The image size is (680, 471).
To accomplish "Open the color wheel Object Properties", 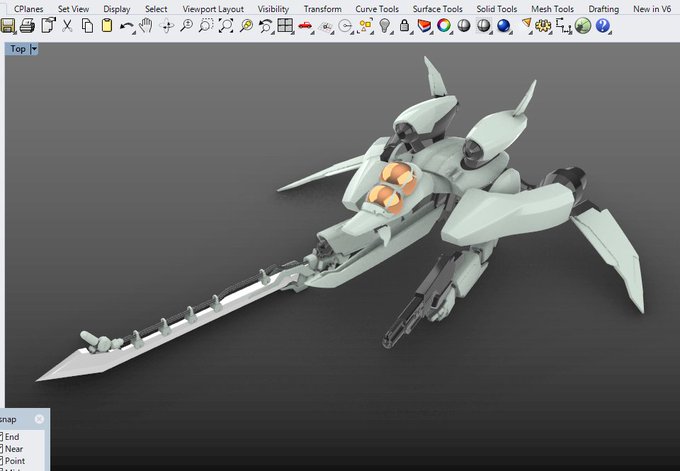I will point(444,26).
